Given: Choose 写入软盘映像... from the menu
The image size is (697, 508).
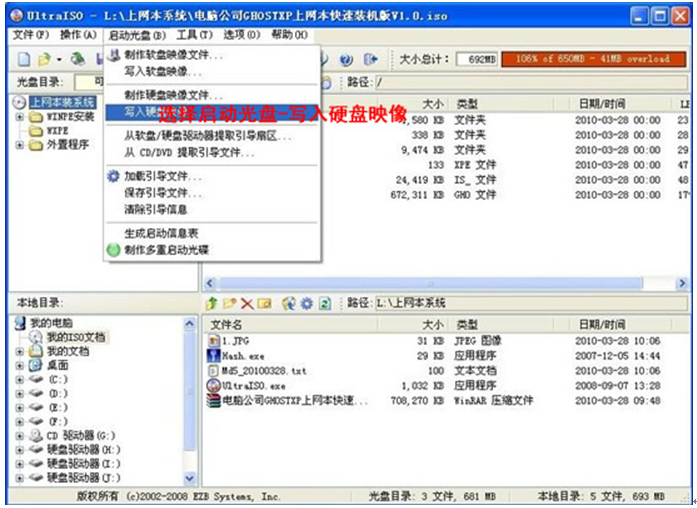Looking at the screenshot, I should tap(212, 71).
